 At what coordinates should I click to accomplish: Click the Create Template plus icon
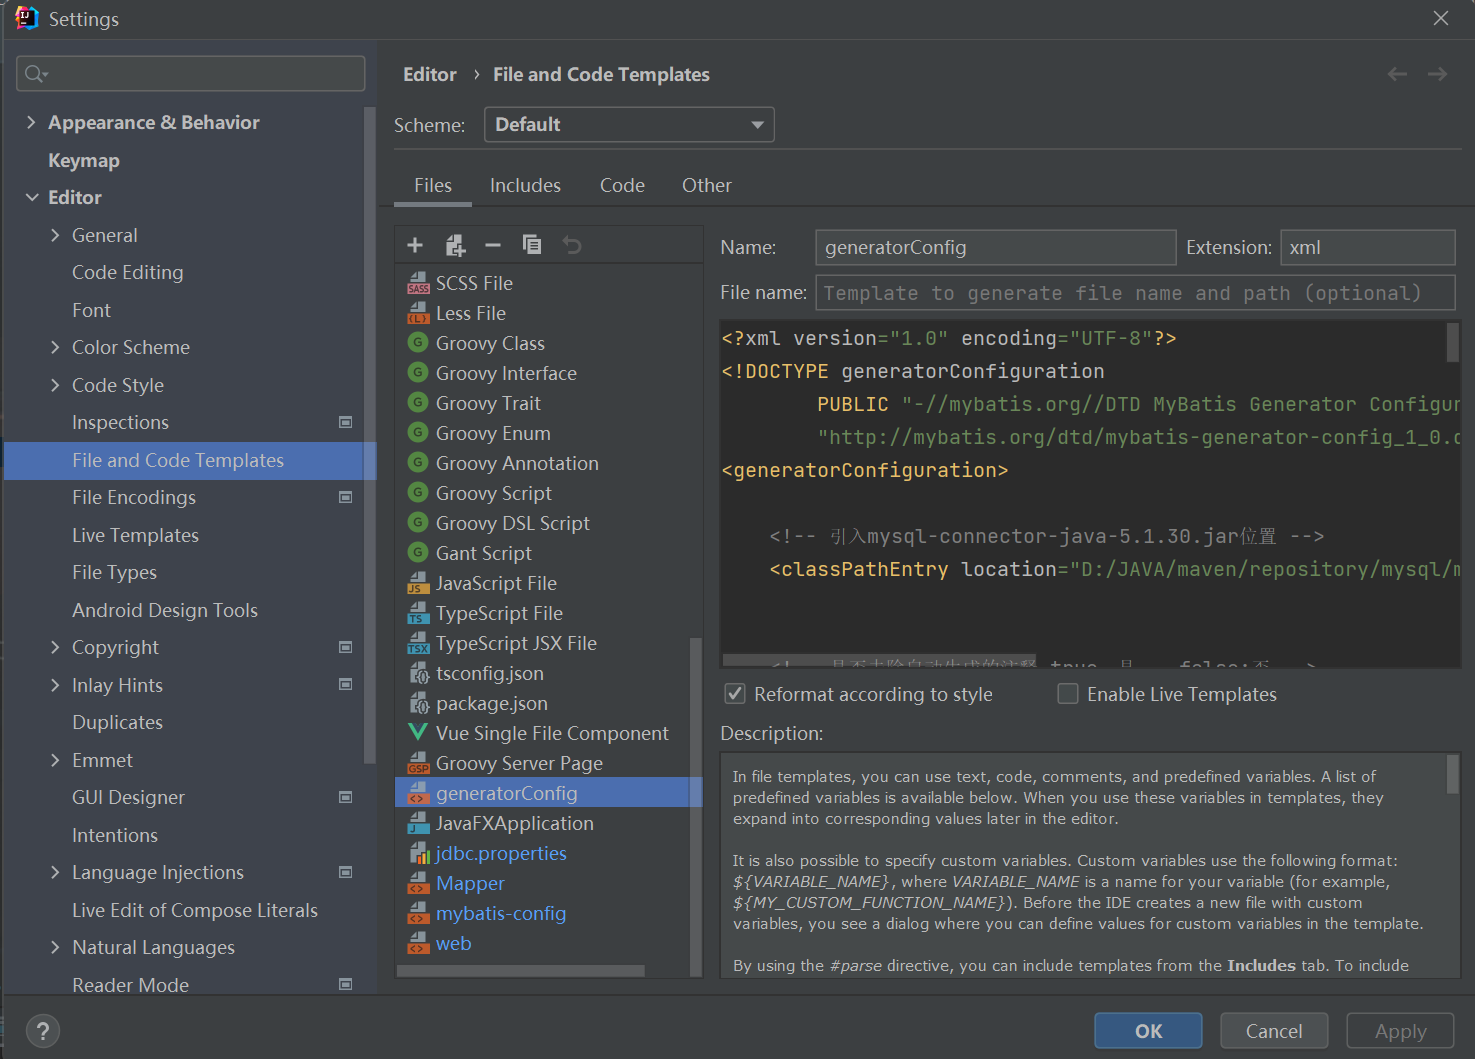click(415, 245)
